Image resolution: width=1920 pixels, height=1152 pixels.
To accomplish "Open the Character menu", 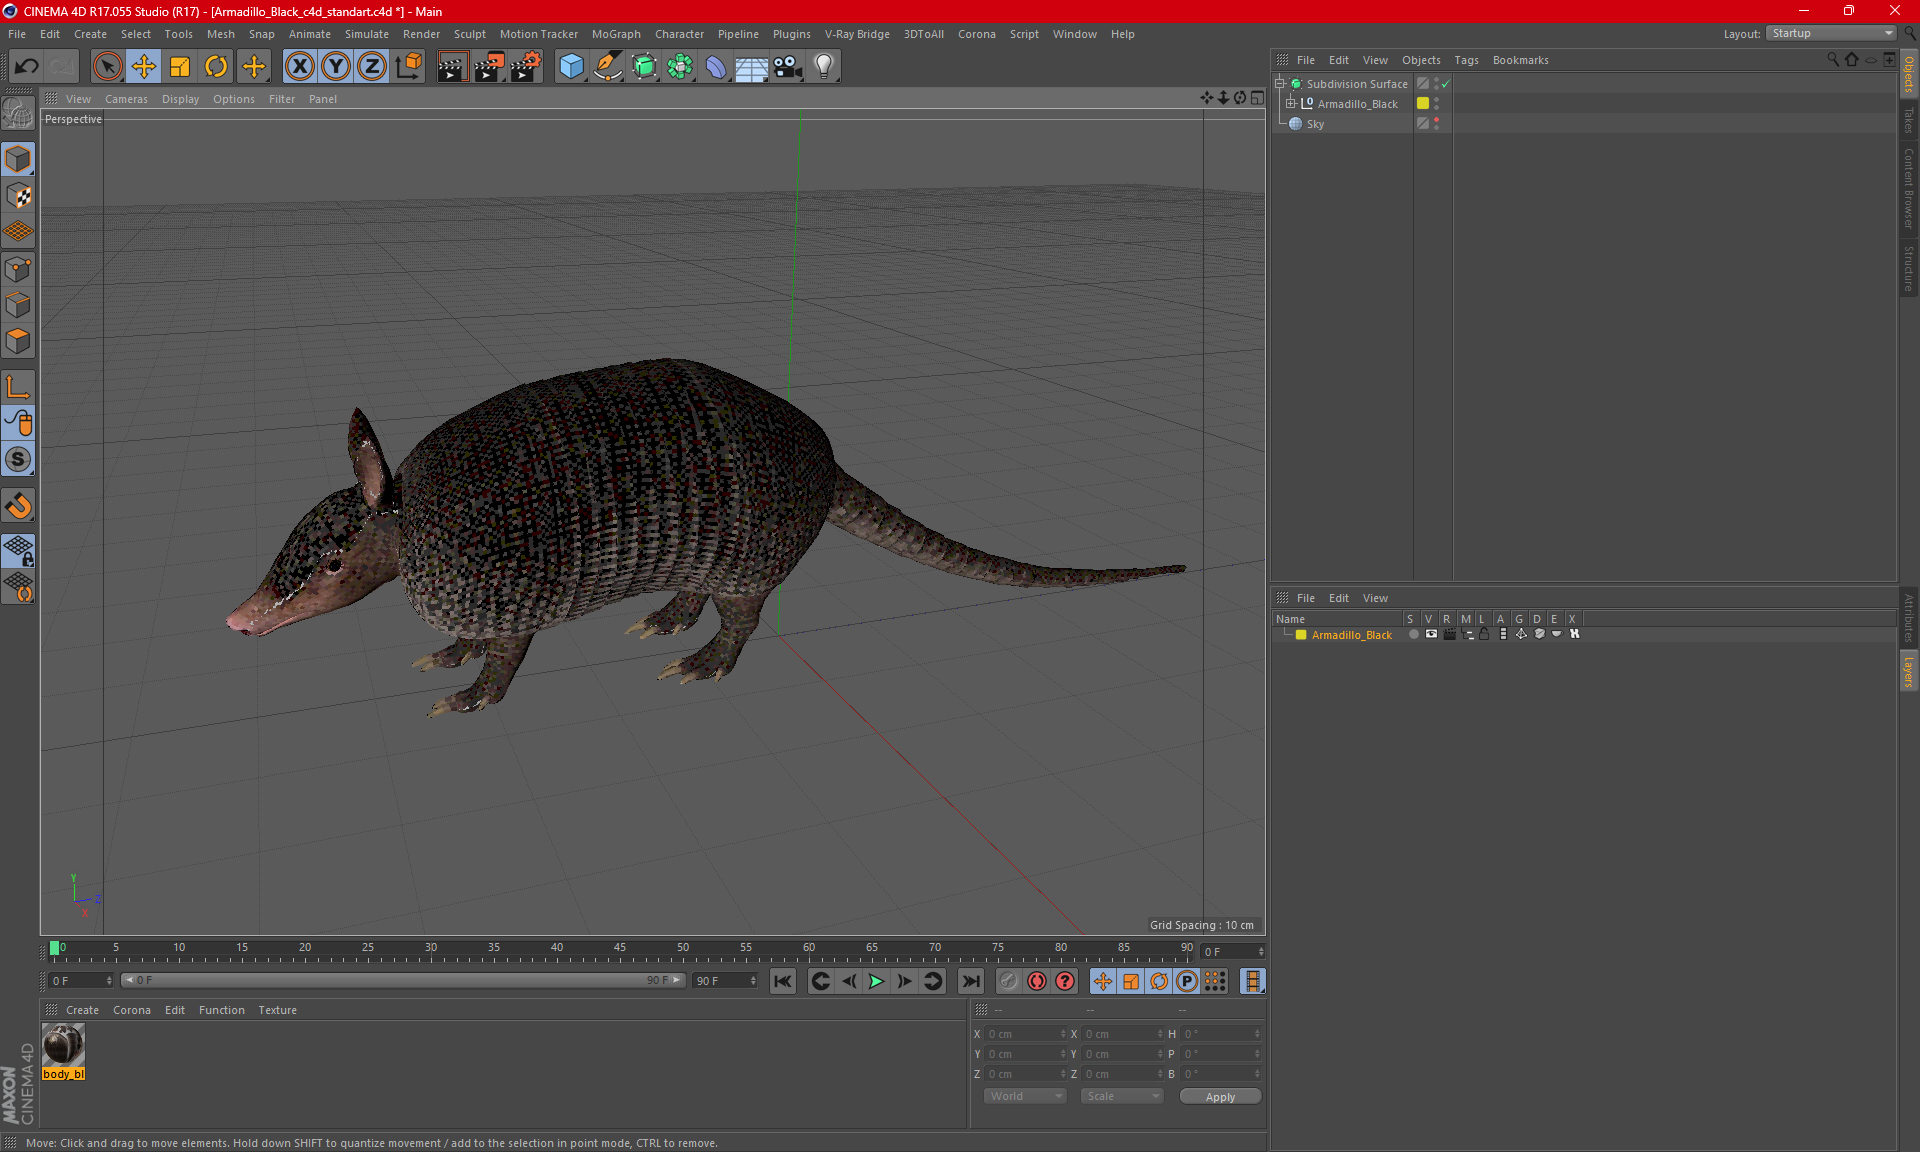I will 679,34.
